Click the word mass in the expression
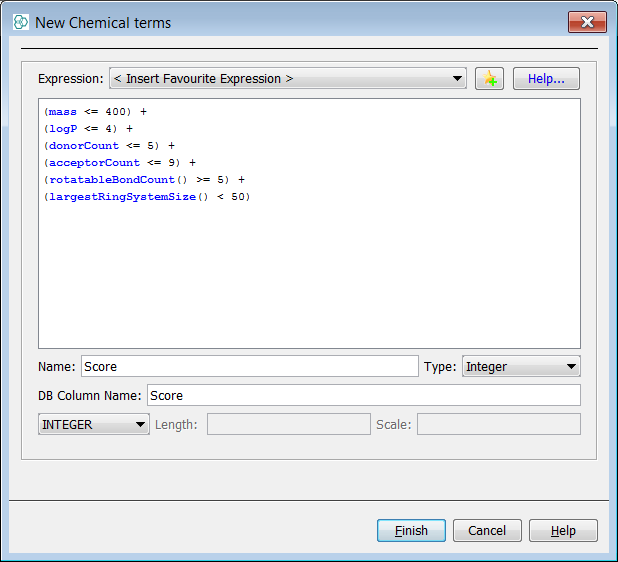Viewport: 618px width, 562px height. pos(62,112)
